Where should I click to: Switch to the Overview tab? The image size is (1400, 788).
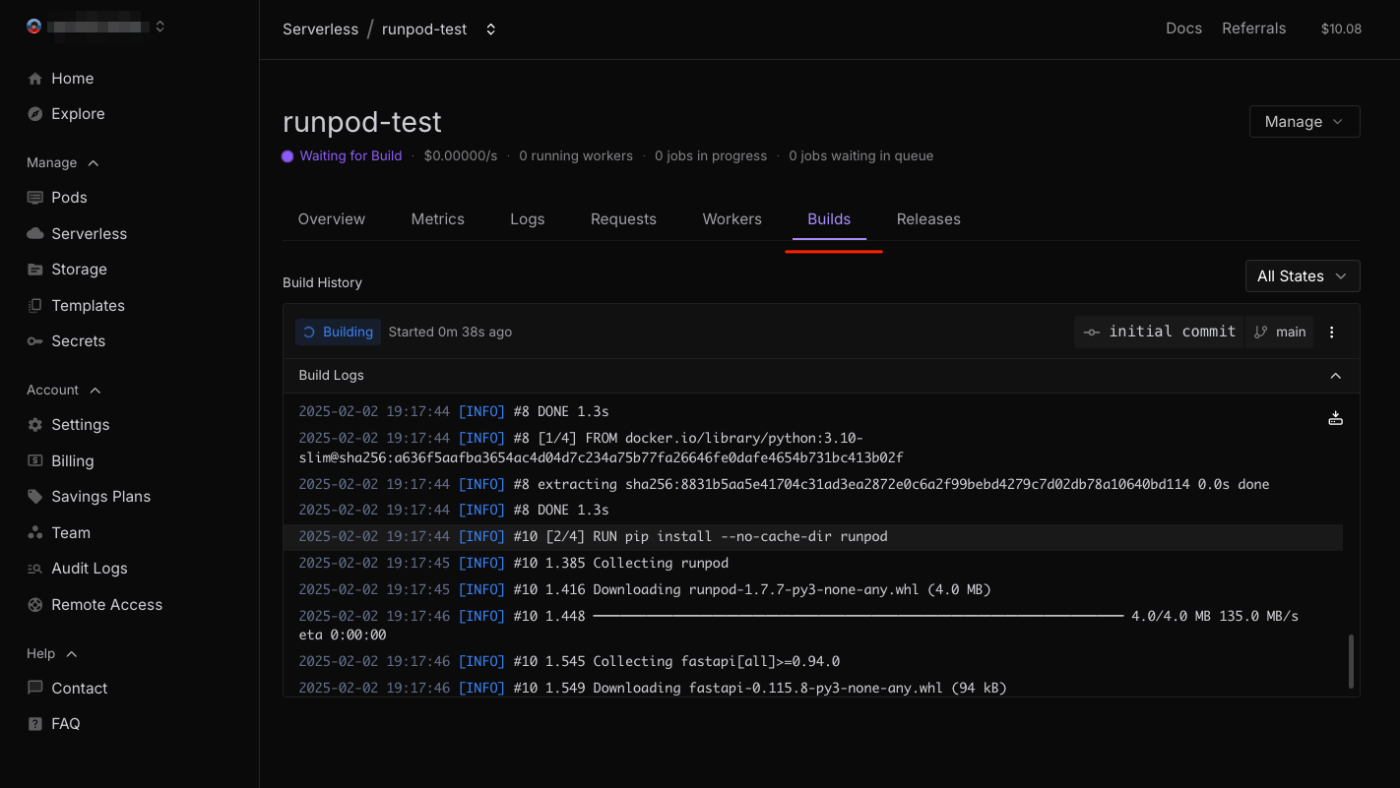[332, 219]
